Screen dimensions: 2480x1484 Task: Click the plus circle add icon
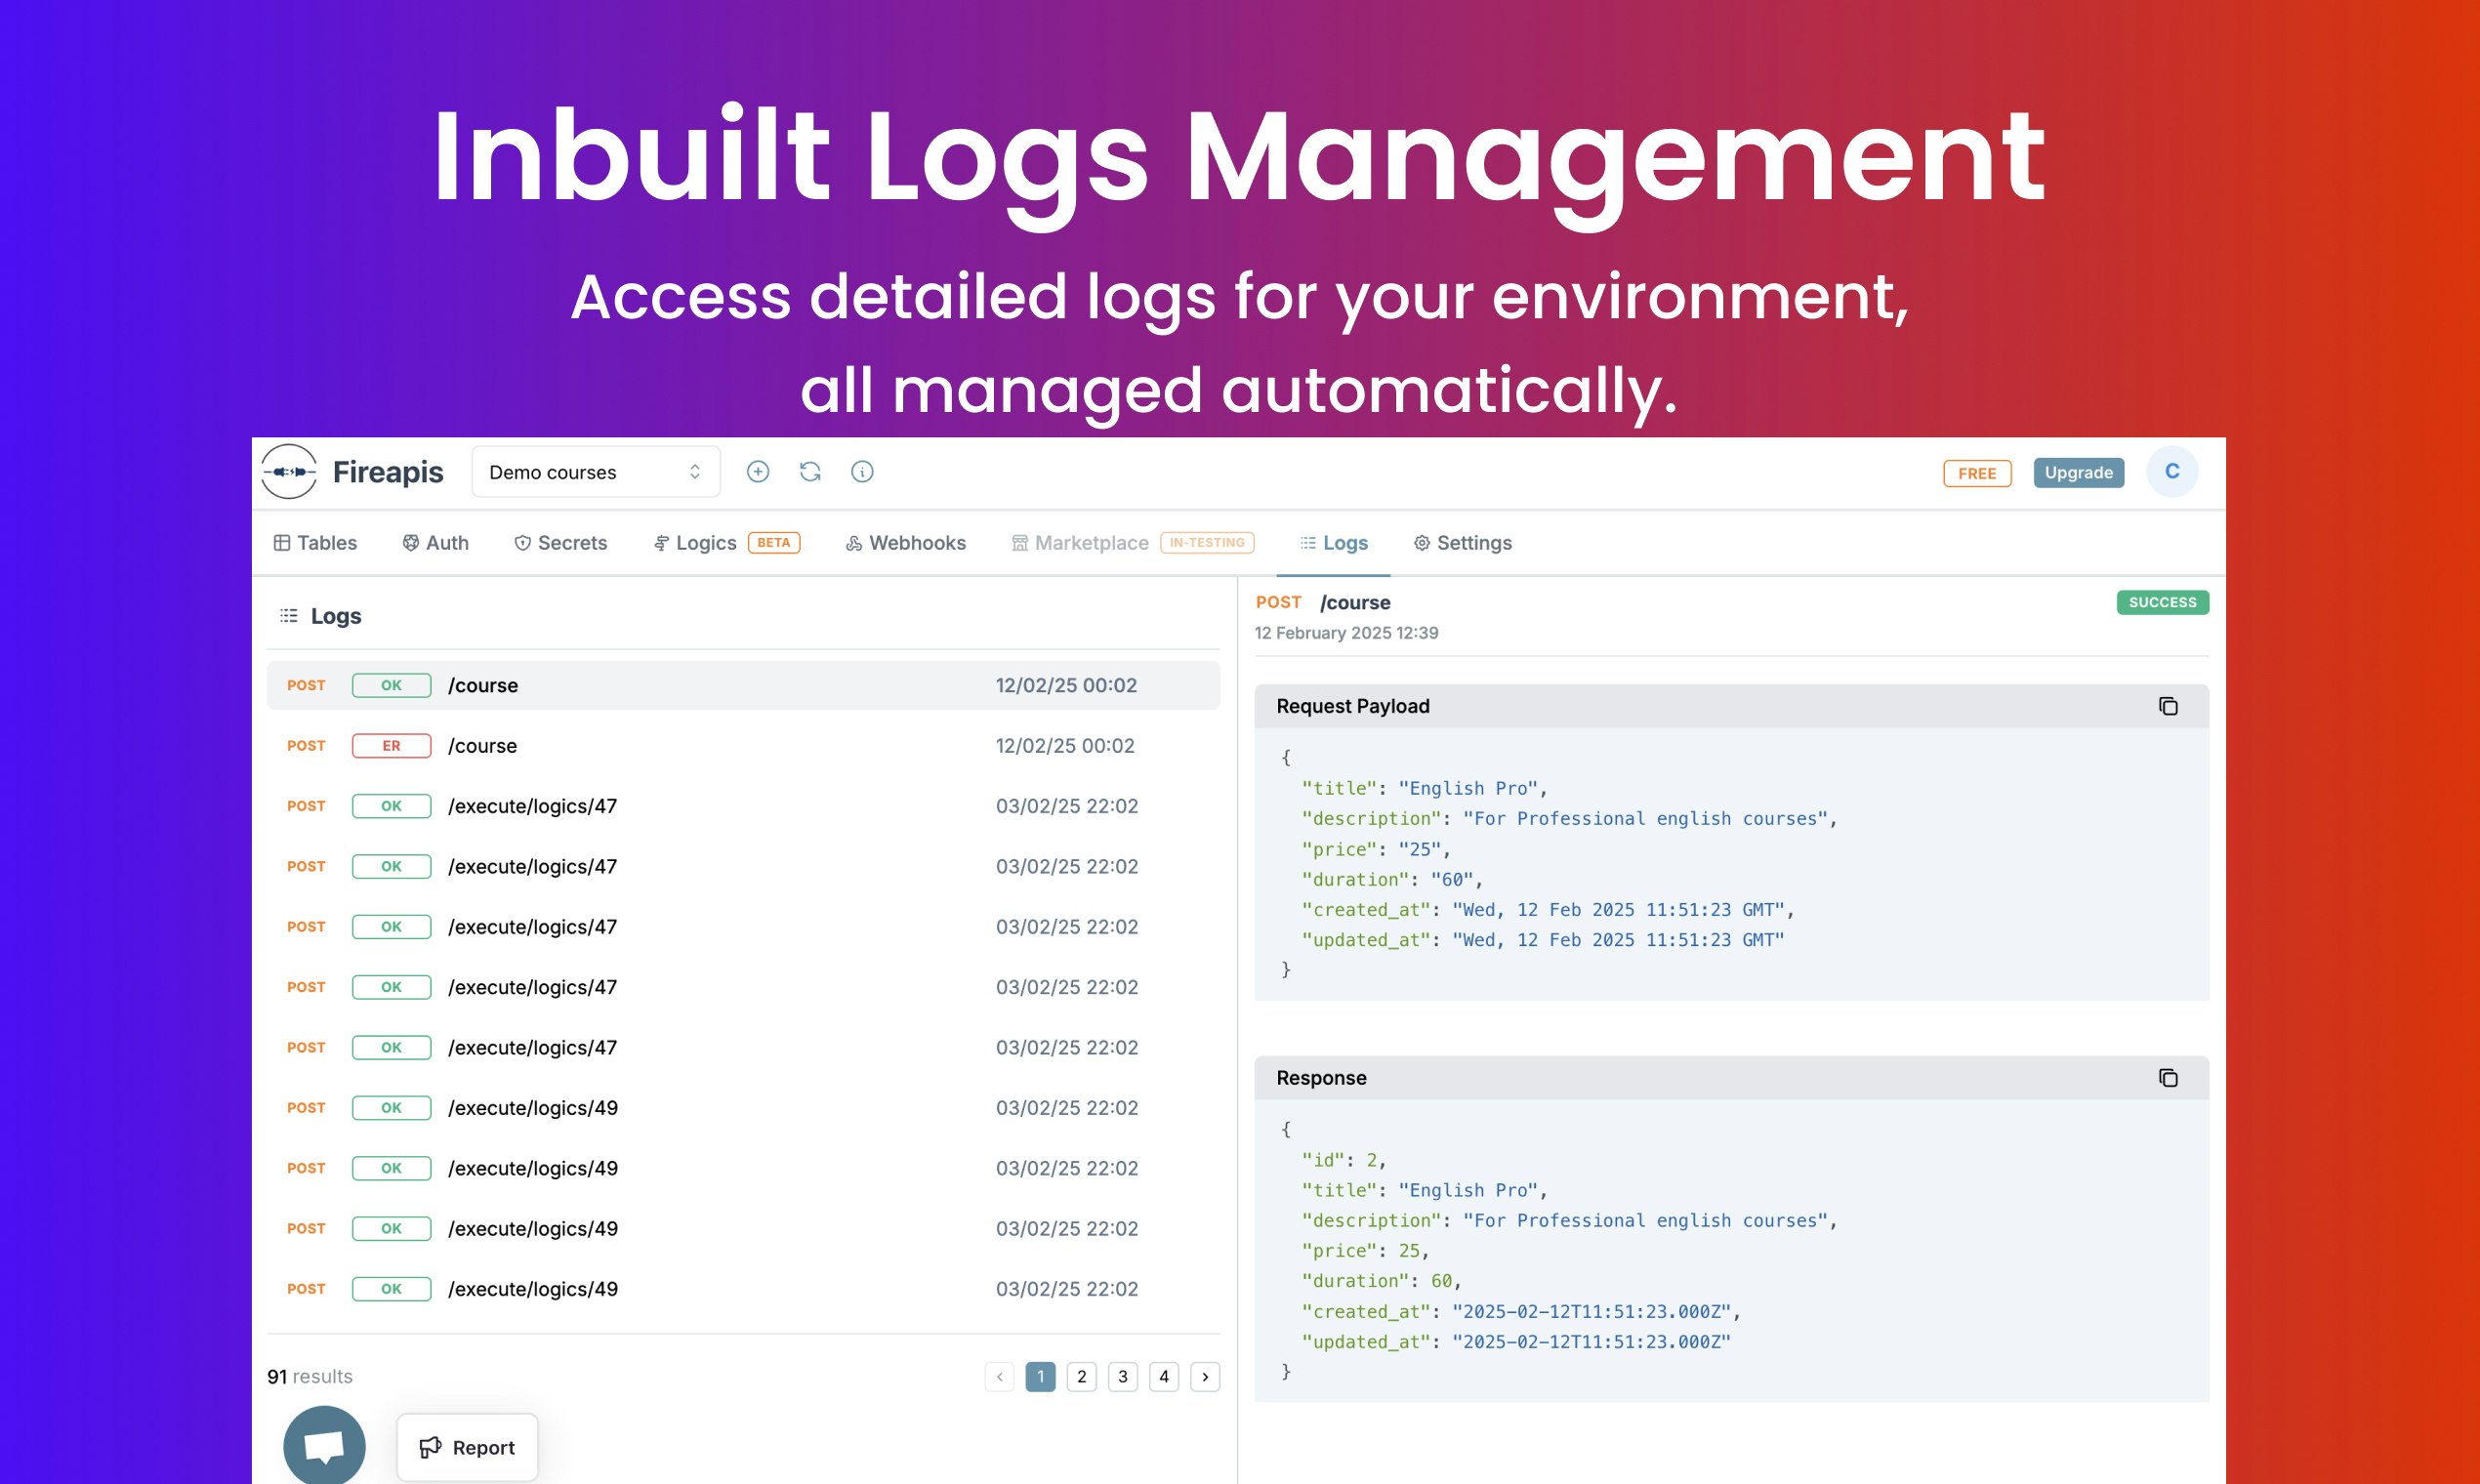point(757,472)
